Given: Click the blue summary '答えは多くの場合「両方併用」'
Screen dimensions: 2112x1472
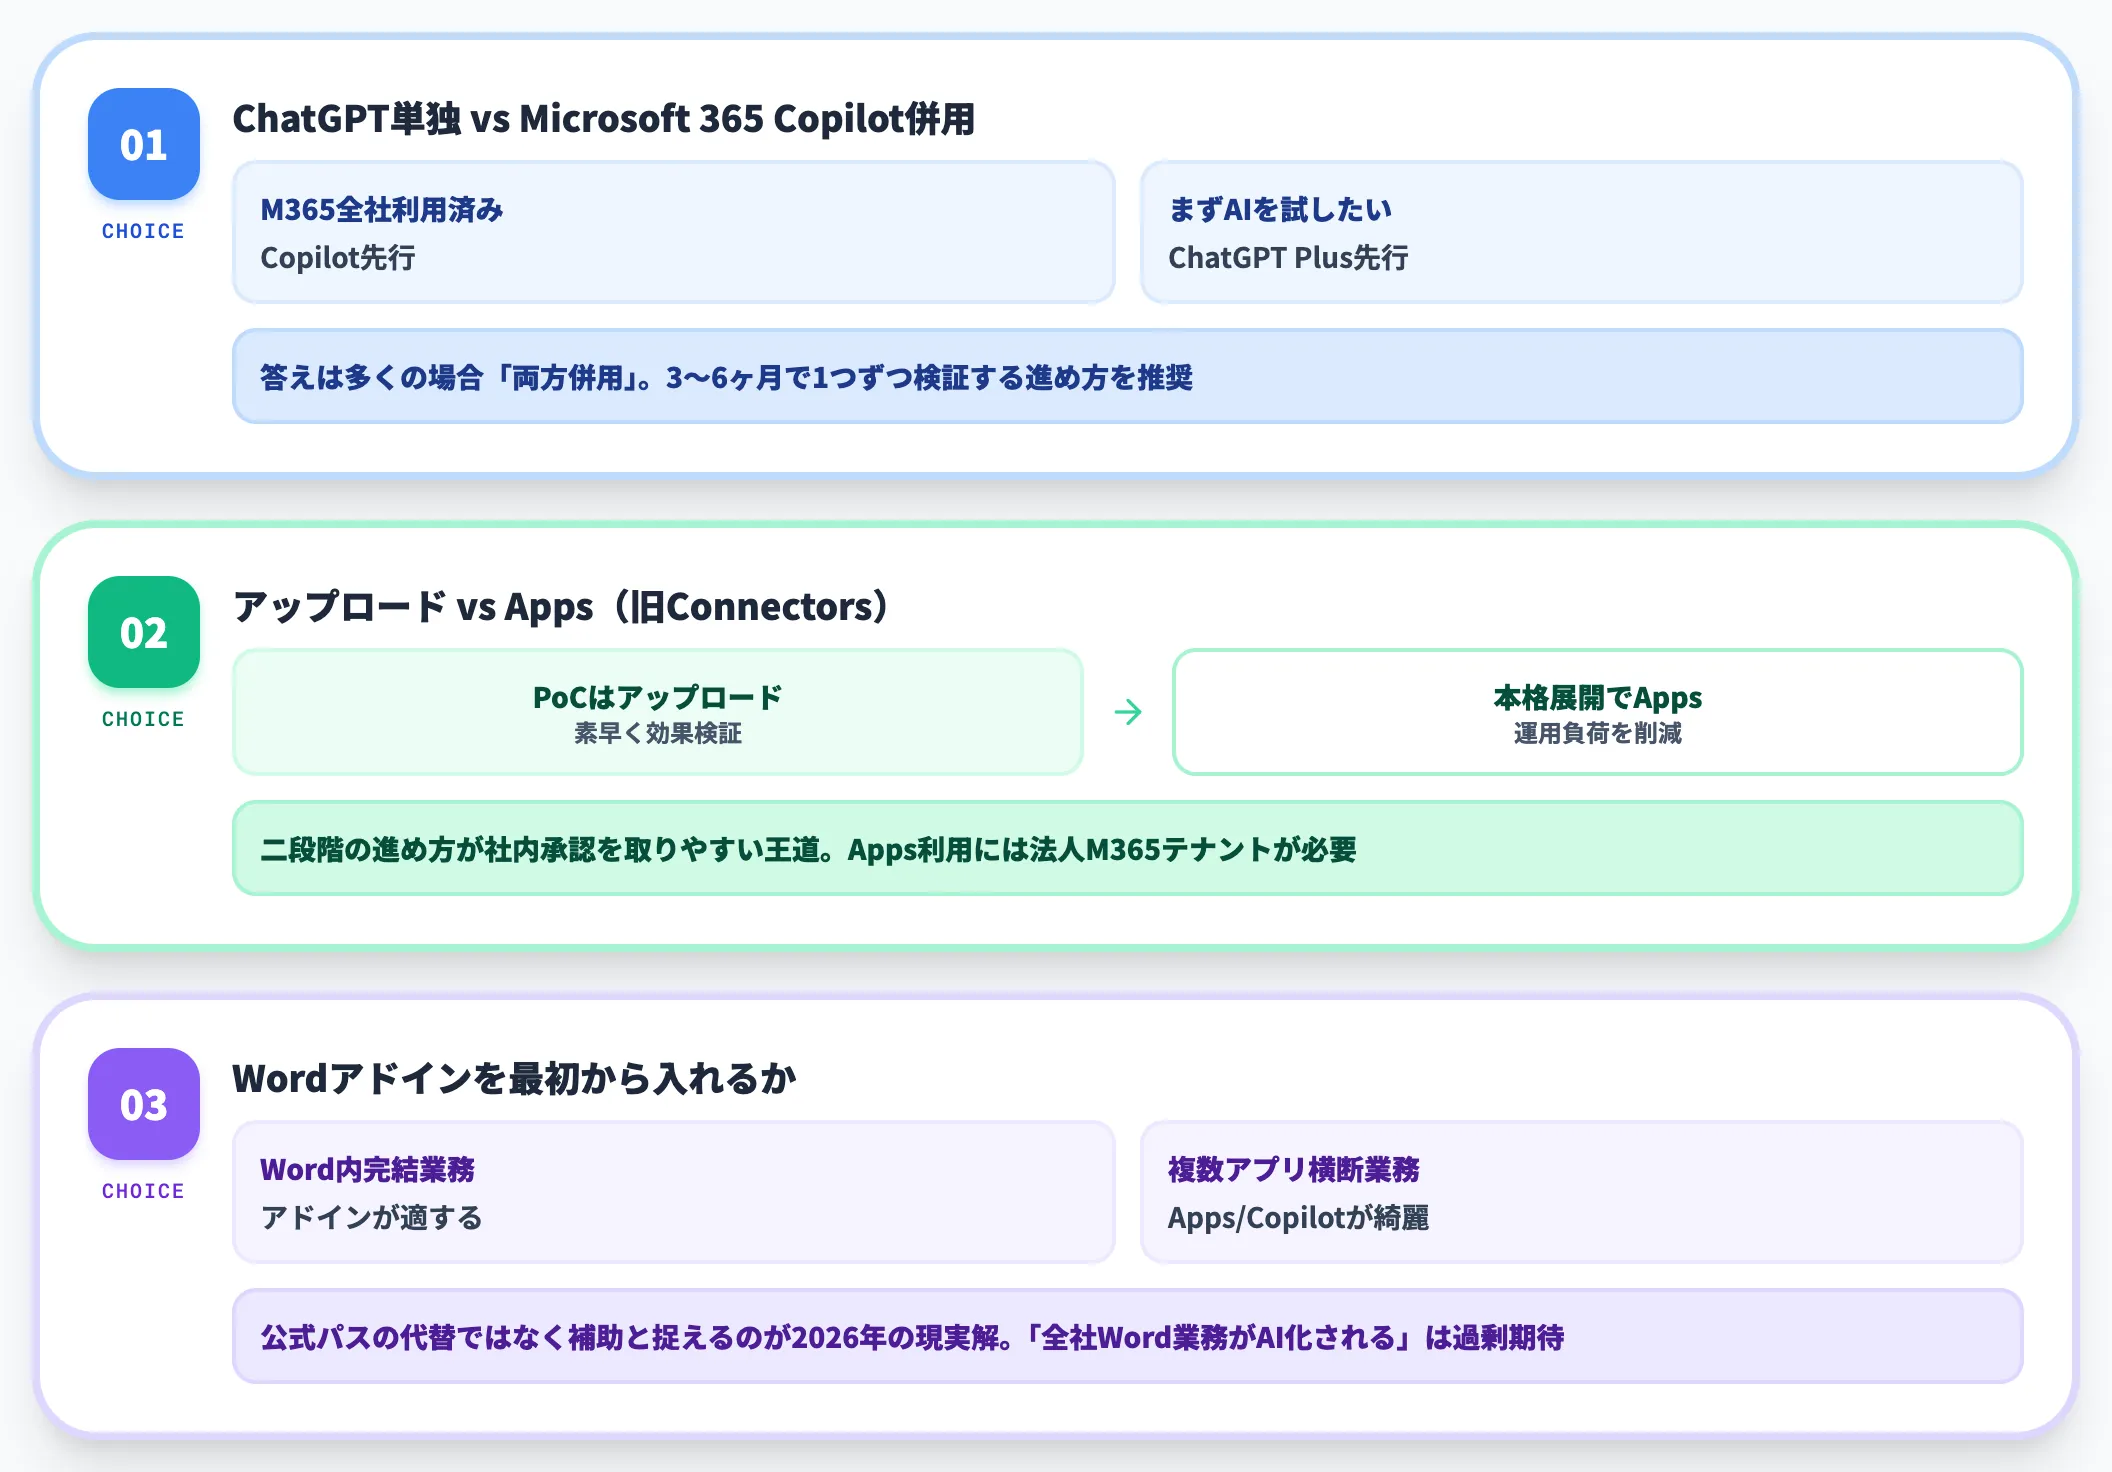Looking at the screenshot, I should pos(1128,376).
